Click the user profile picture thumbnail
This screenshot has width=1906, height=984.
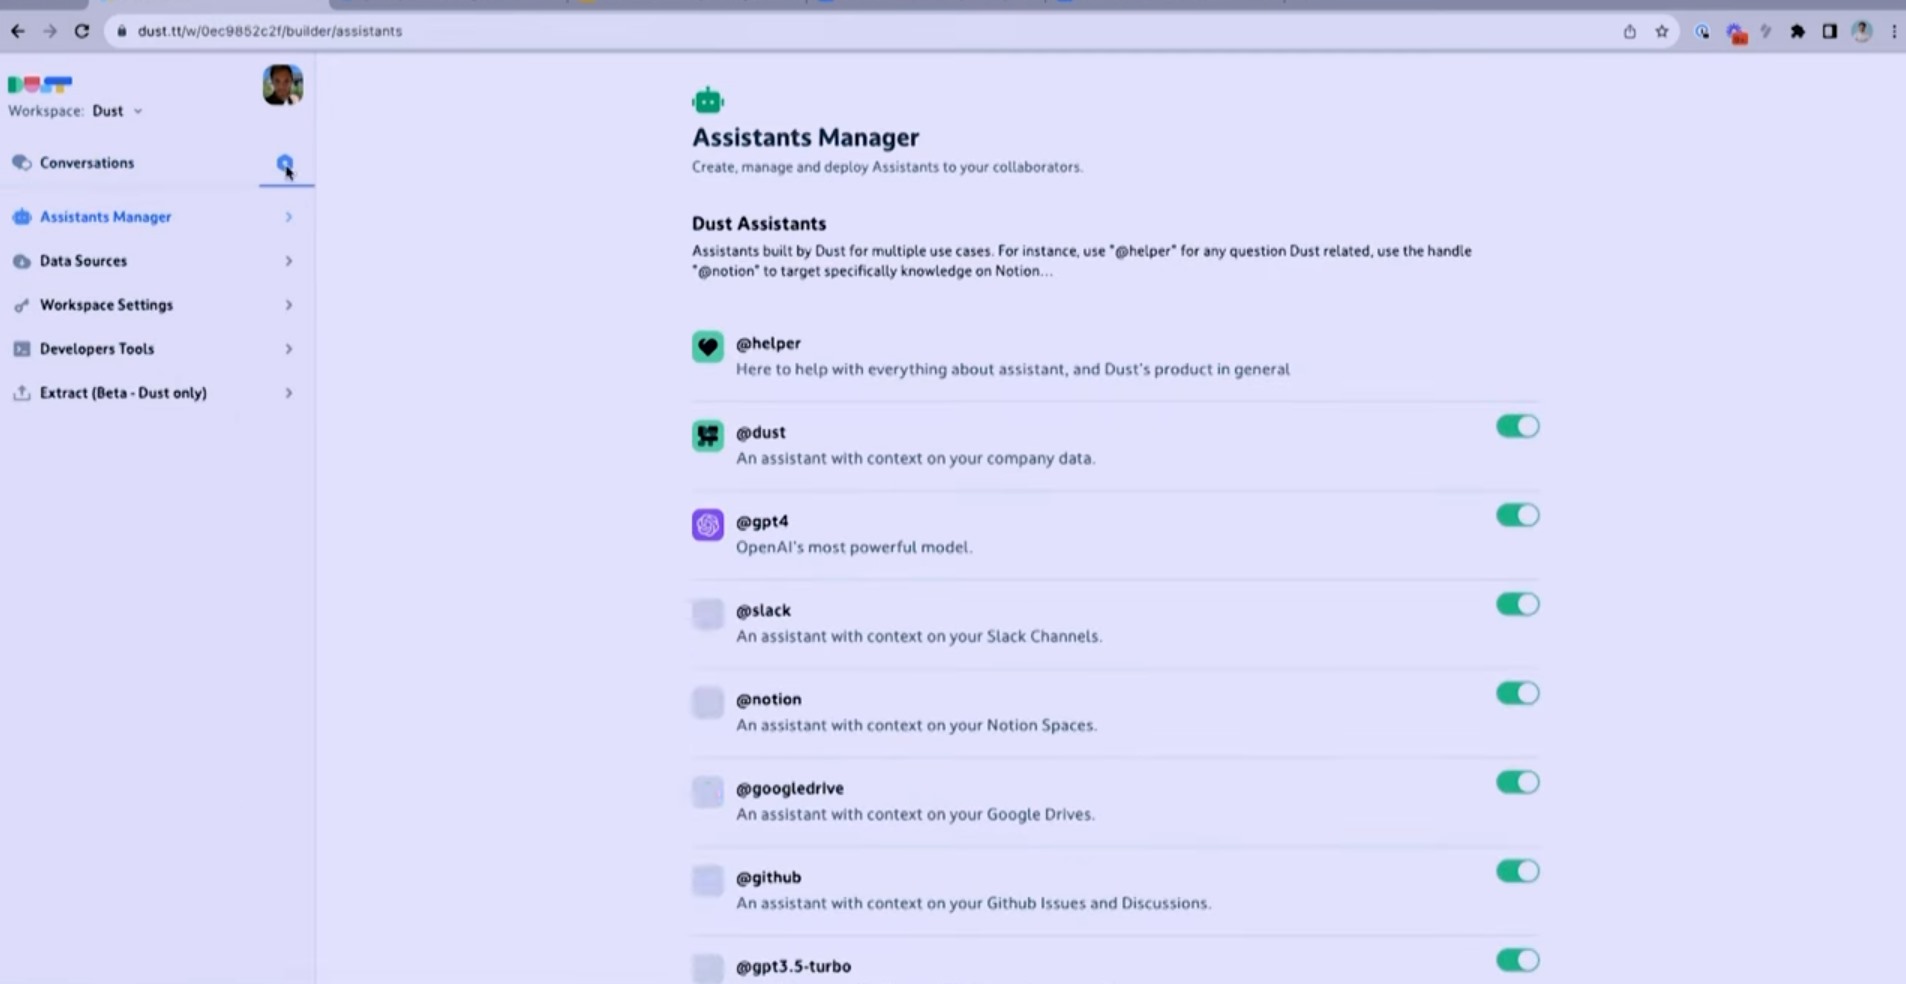pos(283,85)
